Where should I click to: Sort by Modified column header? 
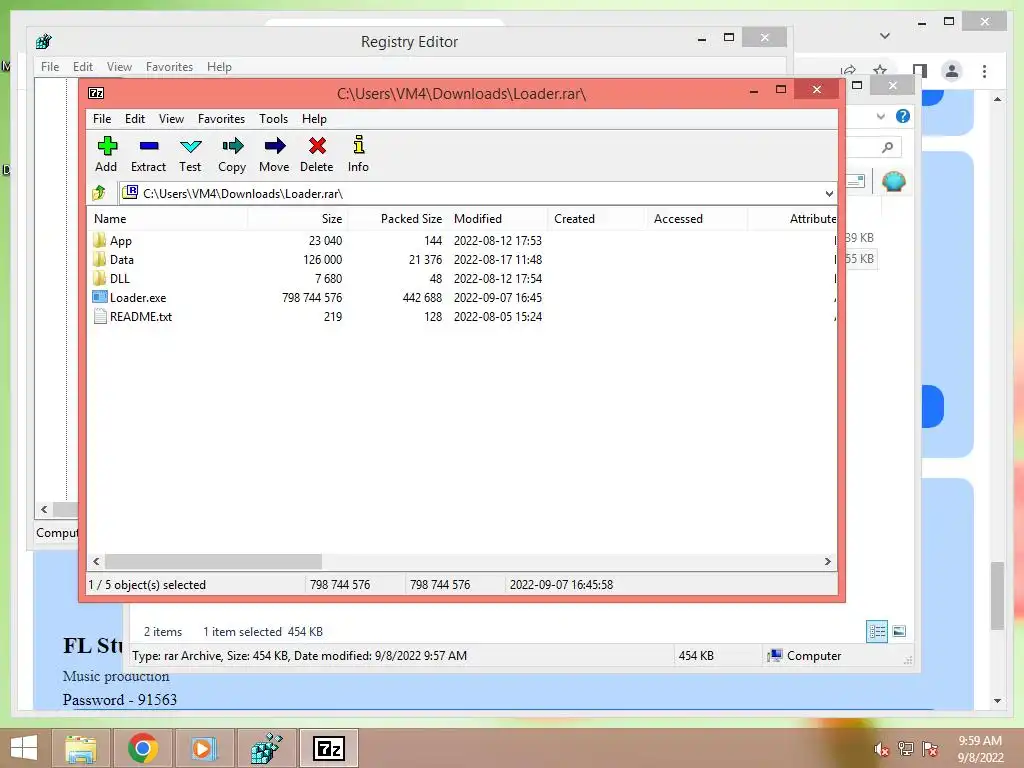tap(498, 219)
